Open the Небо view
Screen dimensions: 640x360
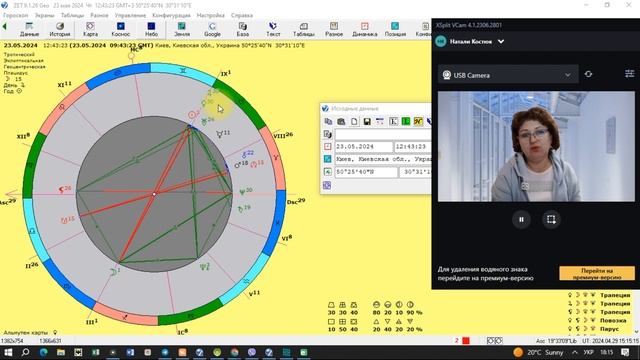coord(151,30)
